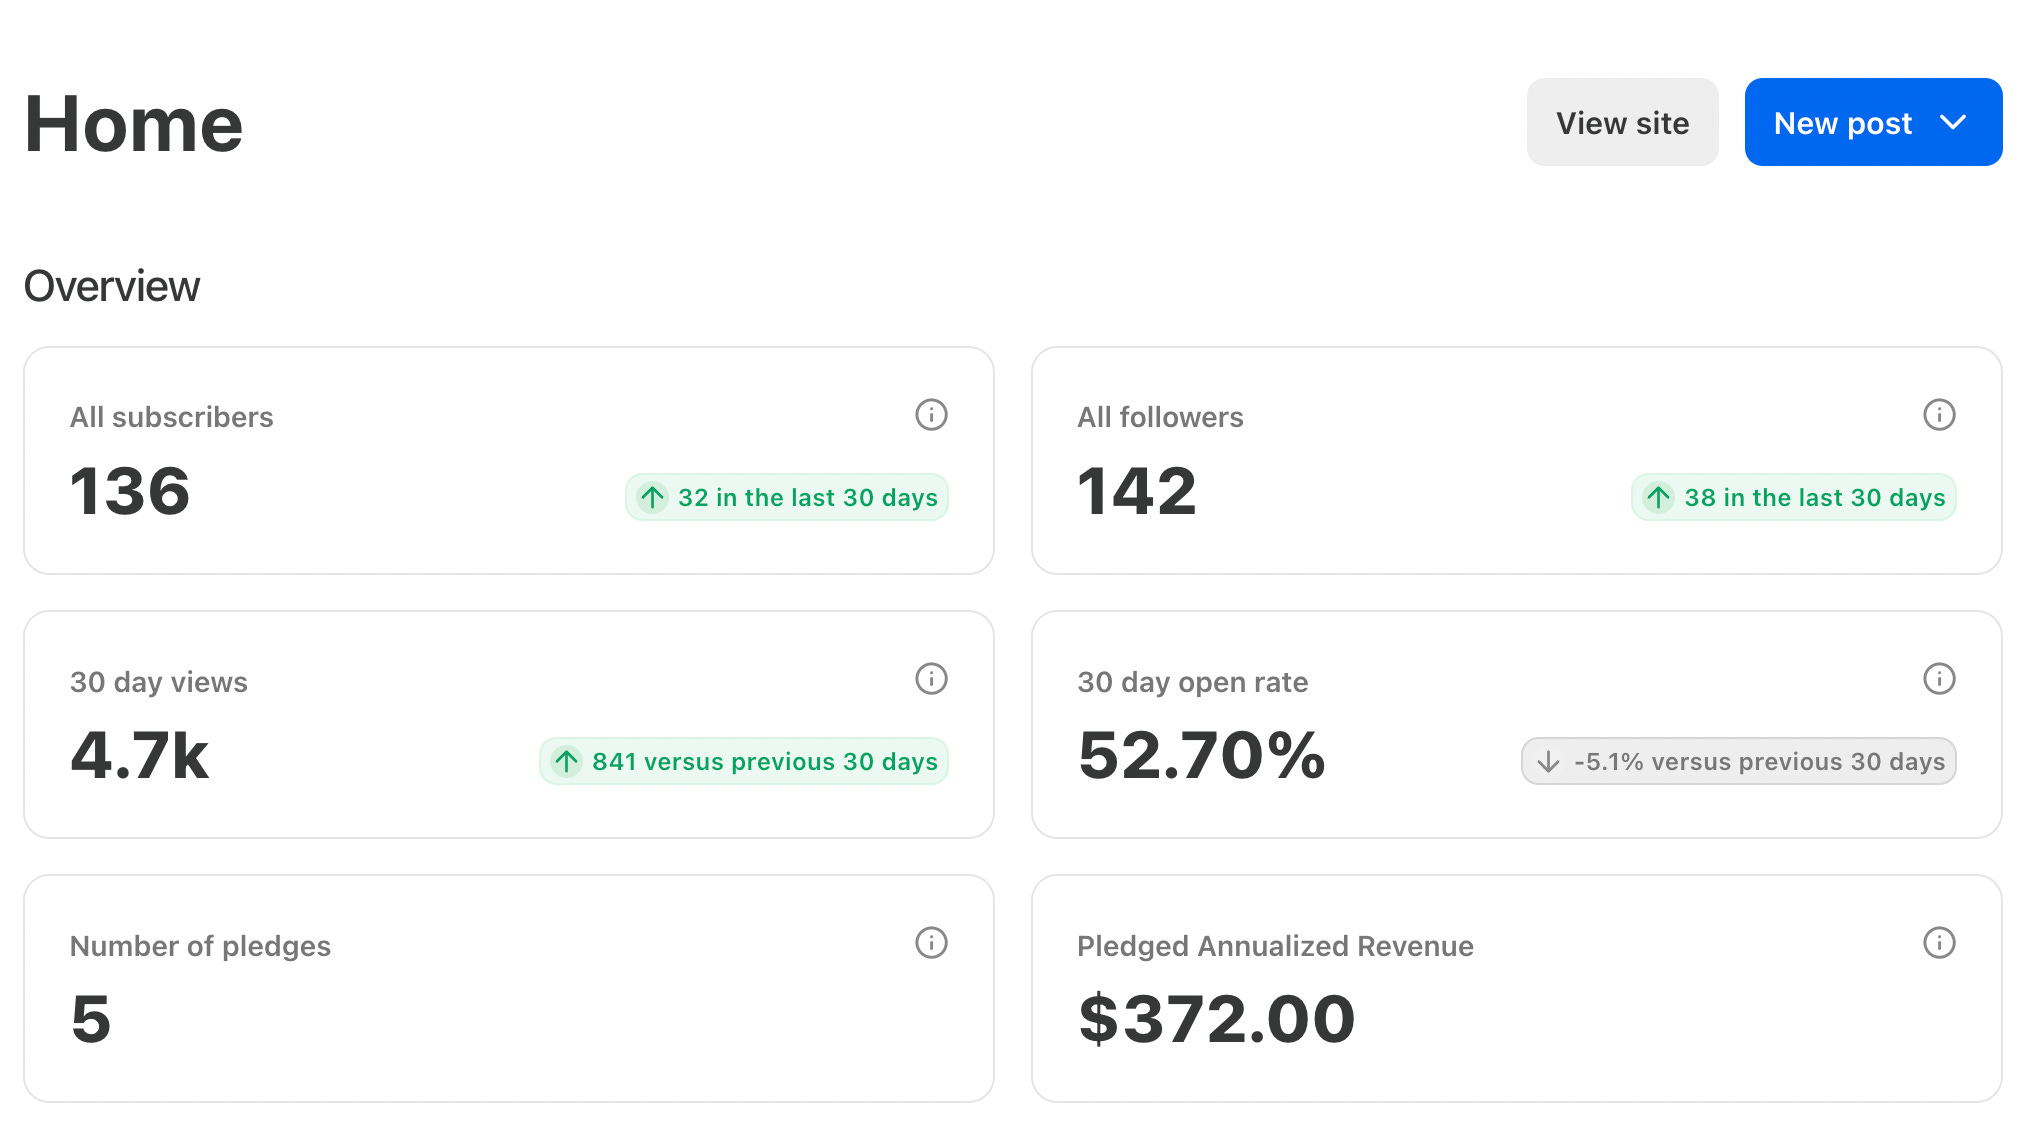Select the 142 followers count
Image resolution: width=2038 pixels, height=1148 pixels.
(1137, 492)
